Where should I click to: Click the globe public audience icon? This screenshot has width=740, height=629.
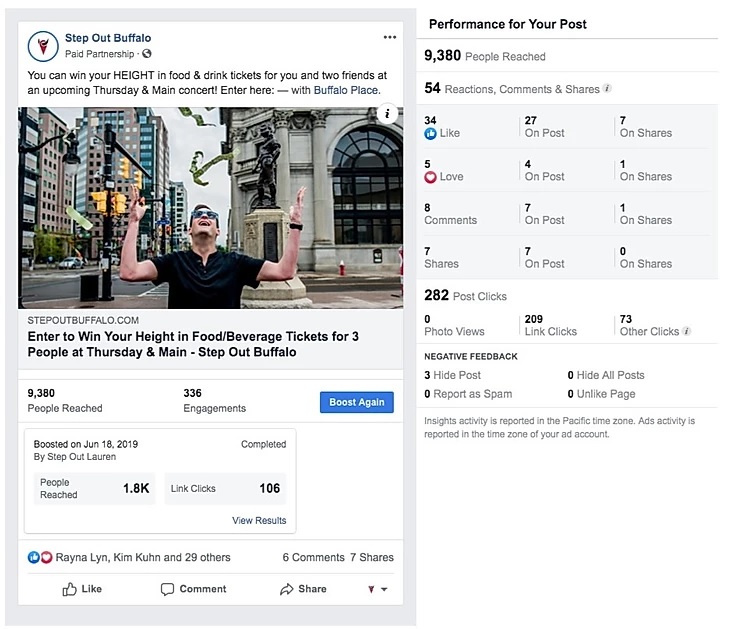(x=147, y=54)
